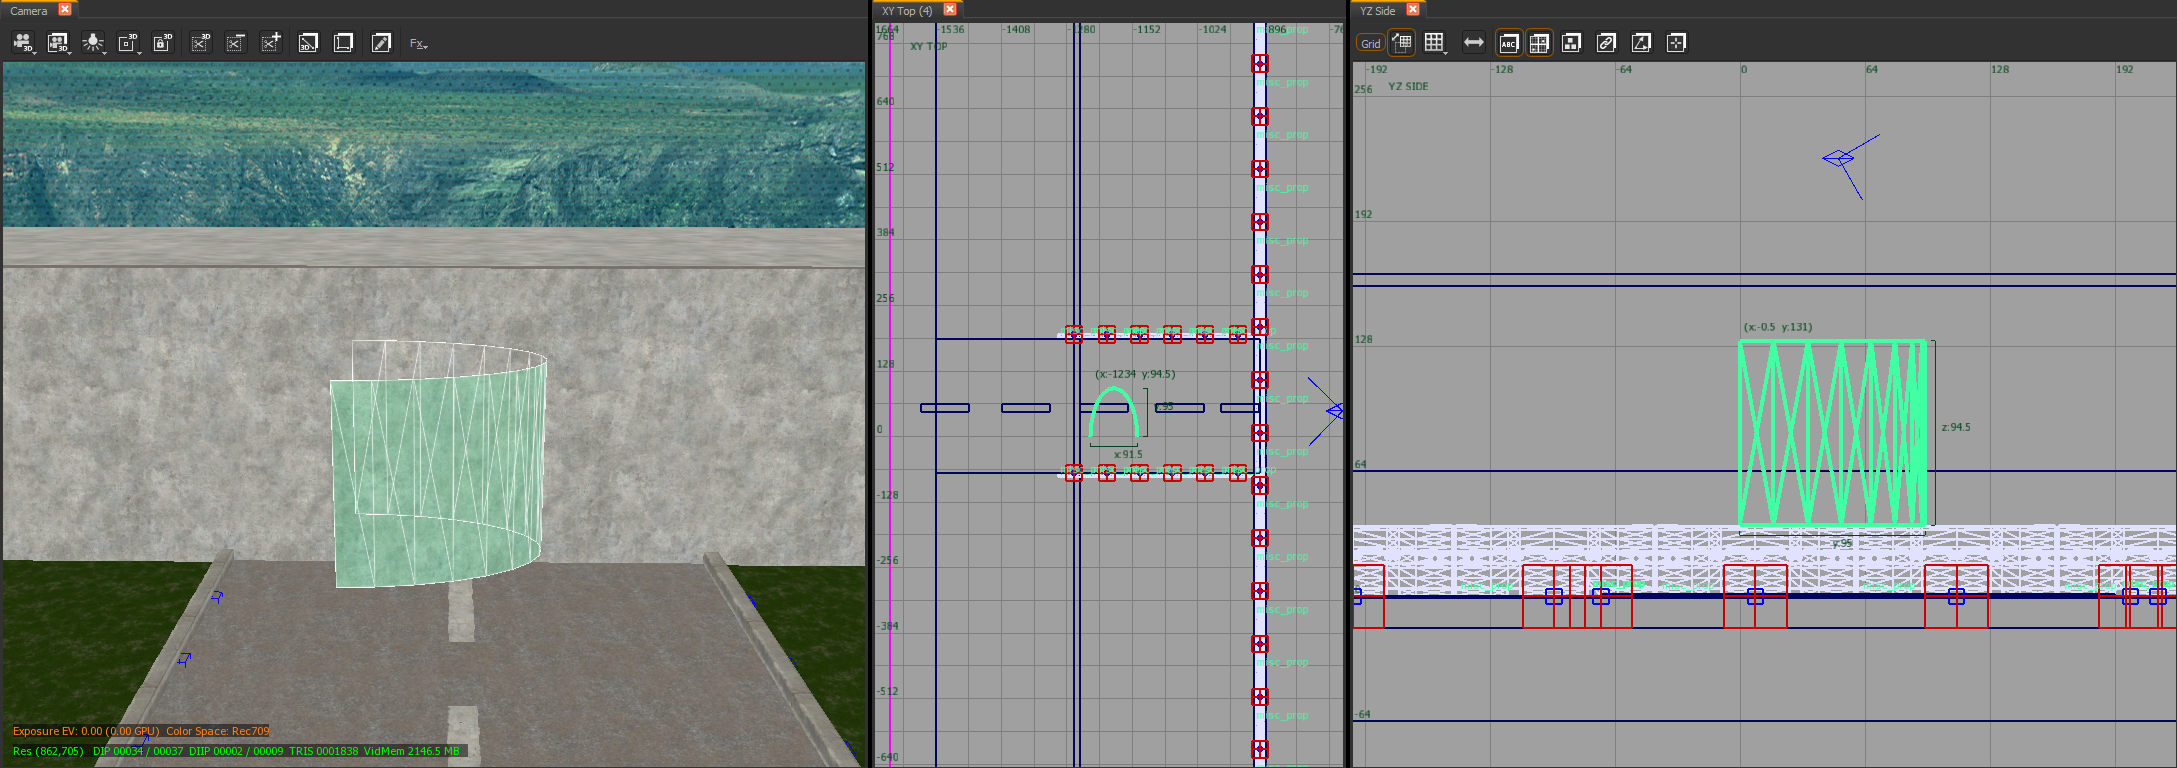
Task: Click the 3D lock selection icon
Action: [x=163, y=43]
